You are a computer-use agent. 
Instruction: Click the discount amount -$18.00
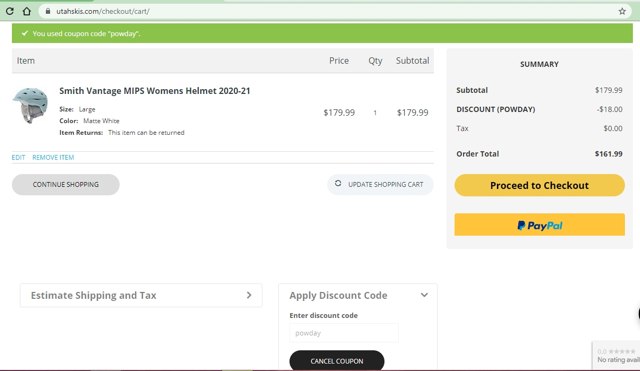pyautogui.click(x=609, y=109)
